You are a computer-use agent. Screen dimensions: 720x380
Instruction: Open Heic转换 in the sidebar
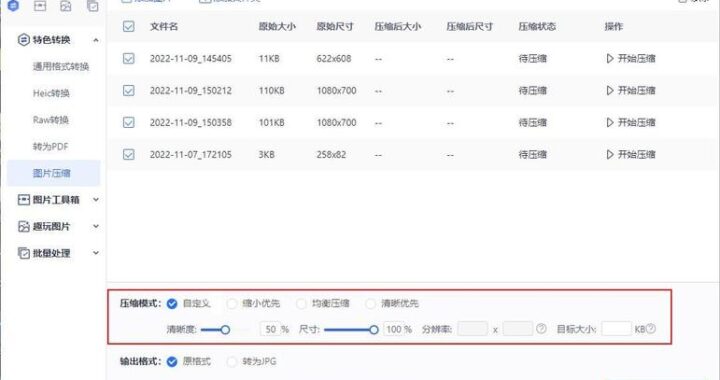tap(51, 93)
